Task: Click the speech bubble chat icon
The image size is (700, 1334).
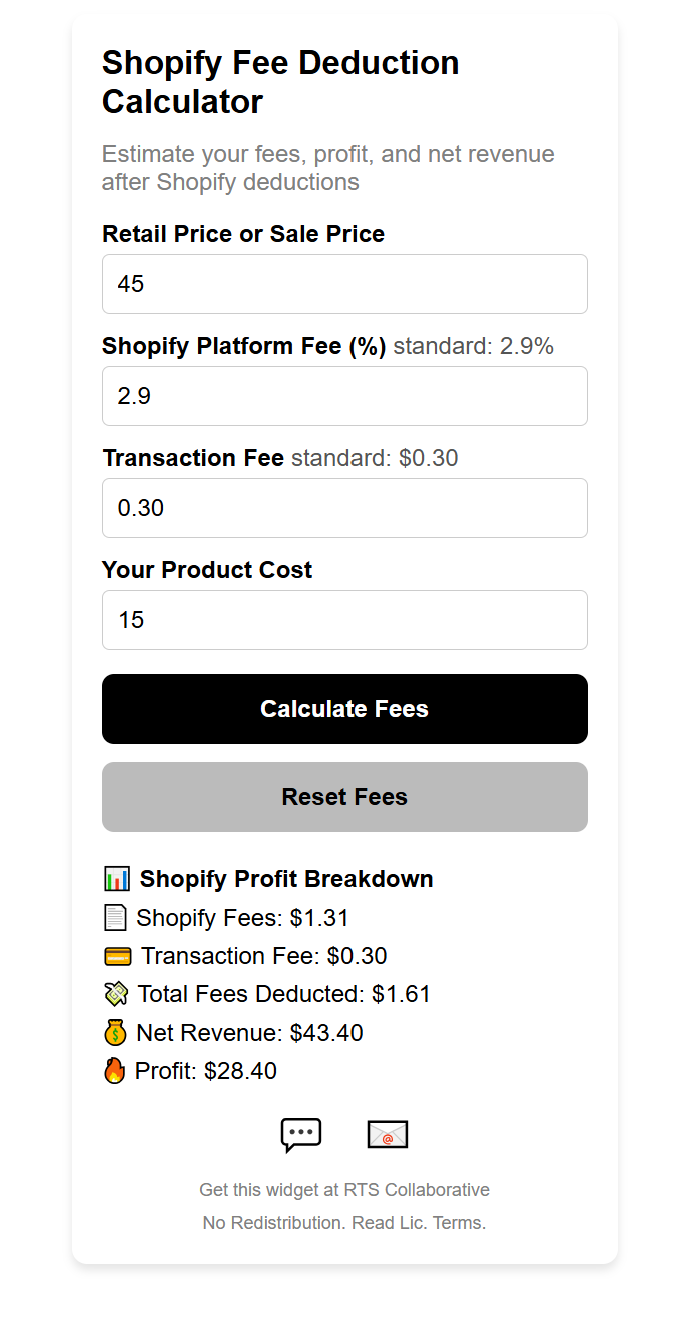Action: (301, 1135)
